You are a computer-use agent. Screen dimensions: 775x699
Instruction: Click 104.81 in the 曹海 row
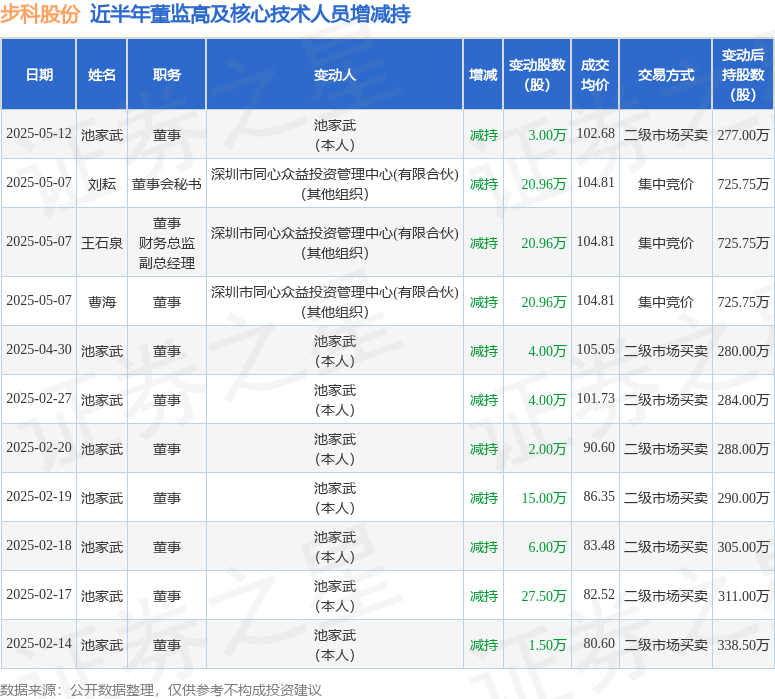click(596, 300)
